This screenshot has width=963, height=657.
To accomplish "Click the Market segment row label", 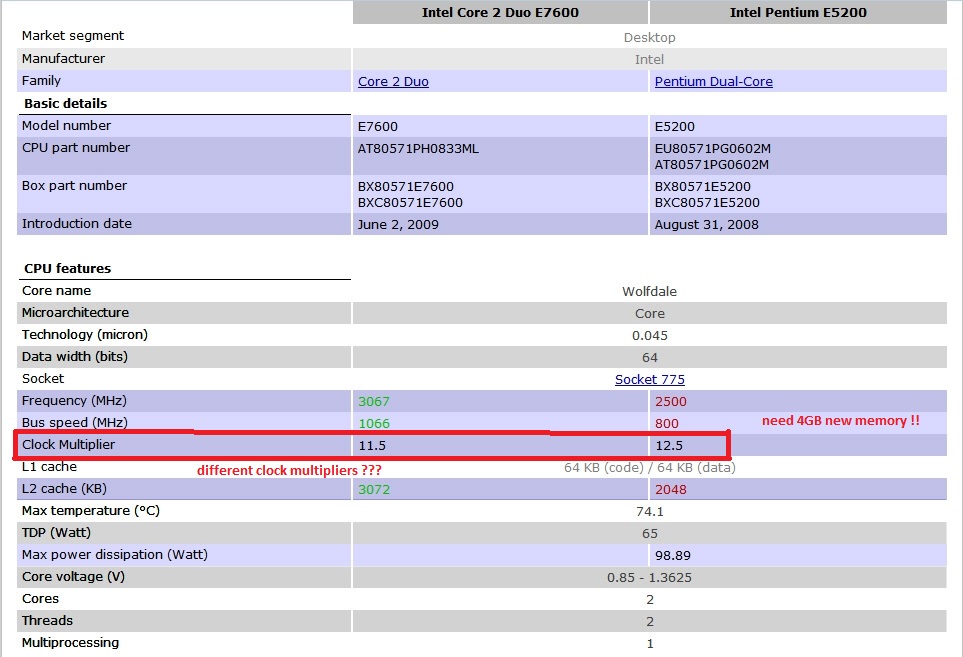I will click(72, 36).
